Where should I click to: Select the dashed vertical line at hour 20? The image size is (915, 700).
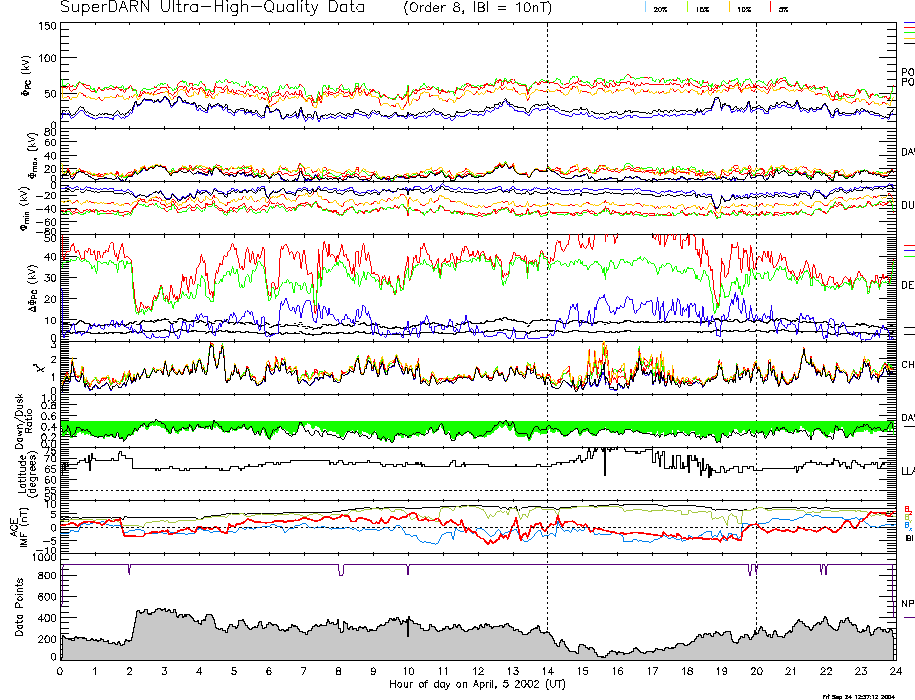point(756,300)
